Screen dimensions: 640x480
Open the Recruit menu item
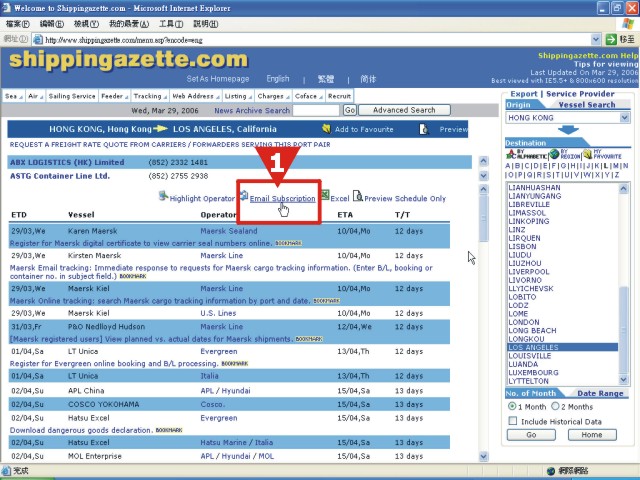click(x=339, y=96)
